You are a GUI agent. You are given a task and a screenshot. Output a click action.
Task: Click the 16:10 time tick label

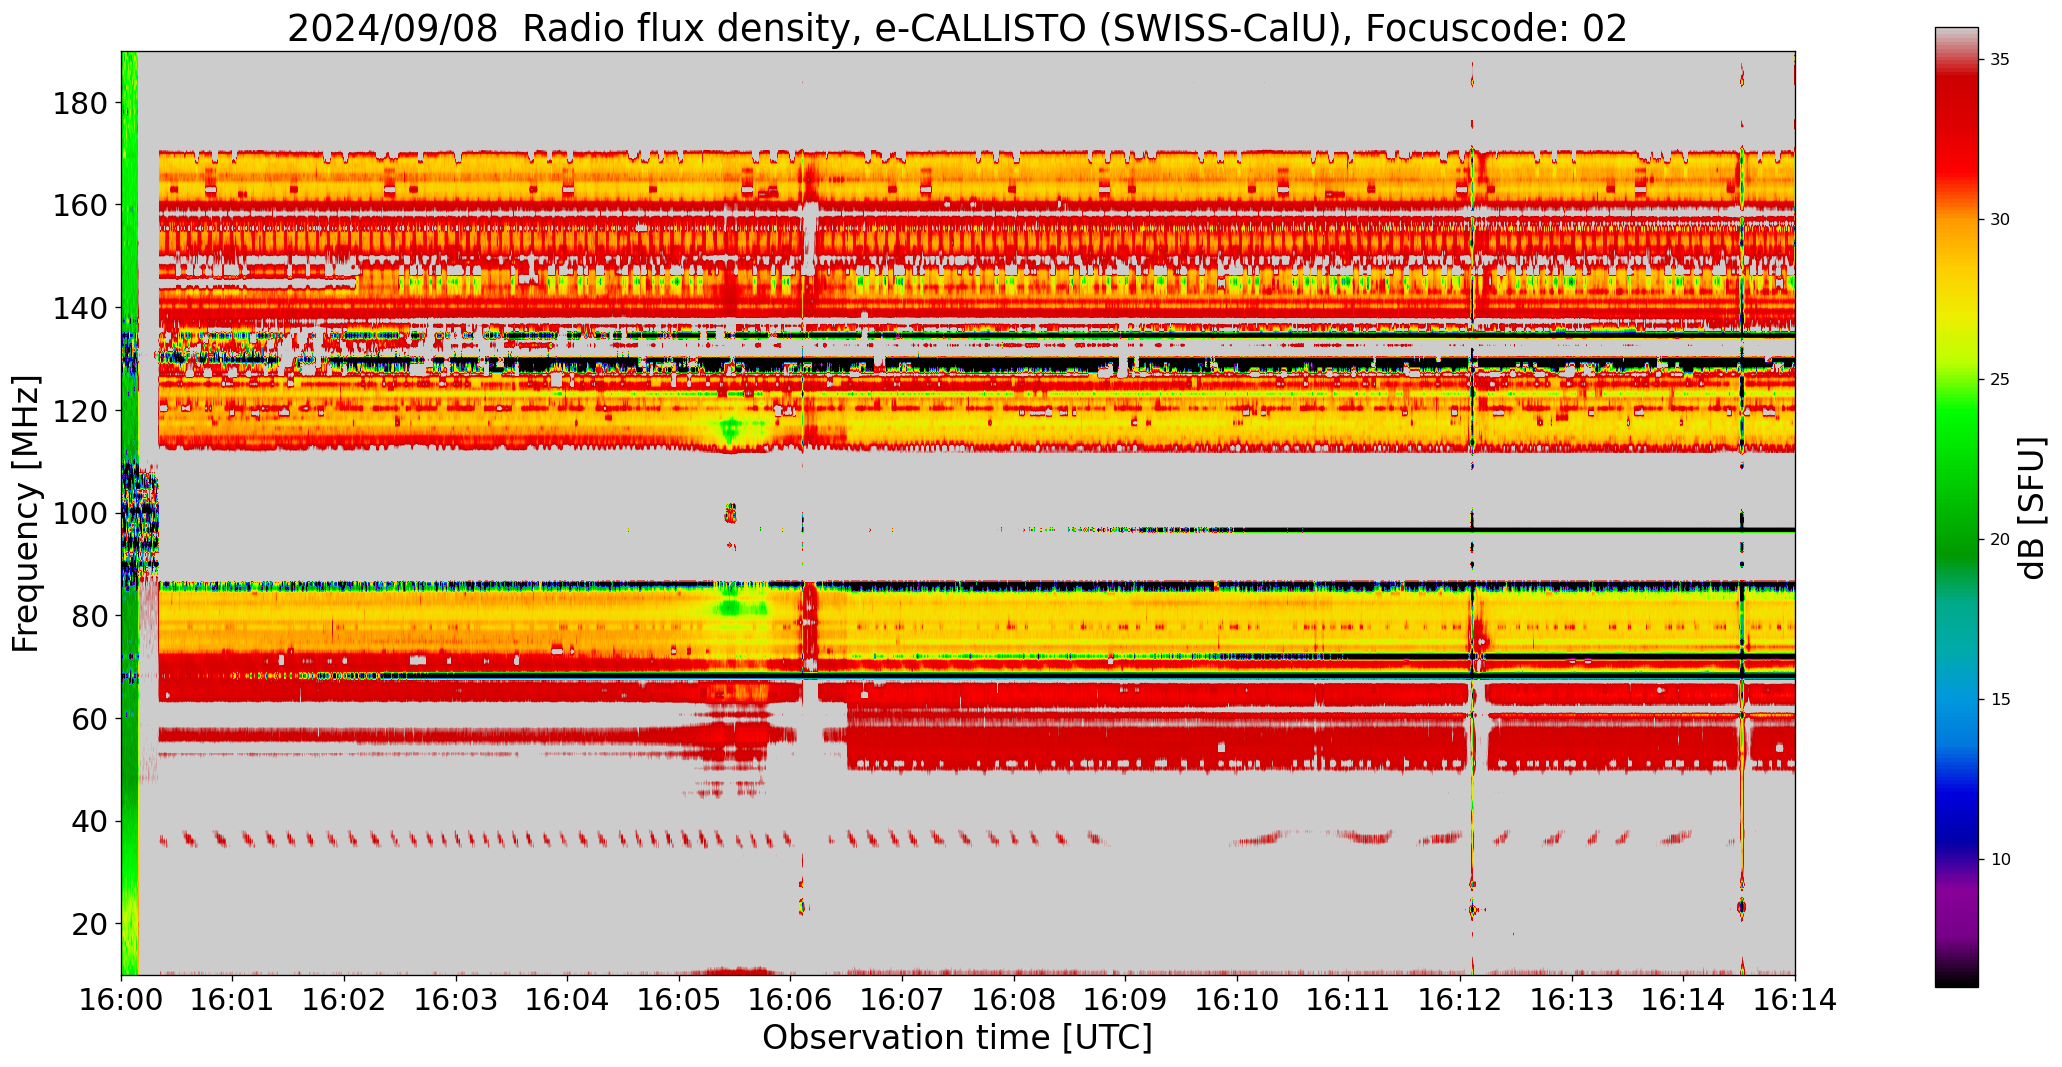(1237, 1000)
